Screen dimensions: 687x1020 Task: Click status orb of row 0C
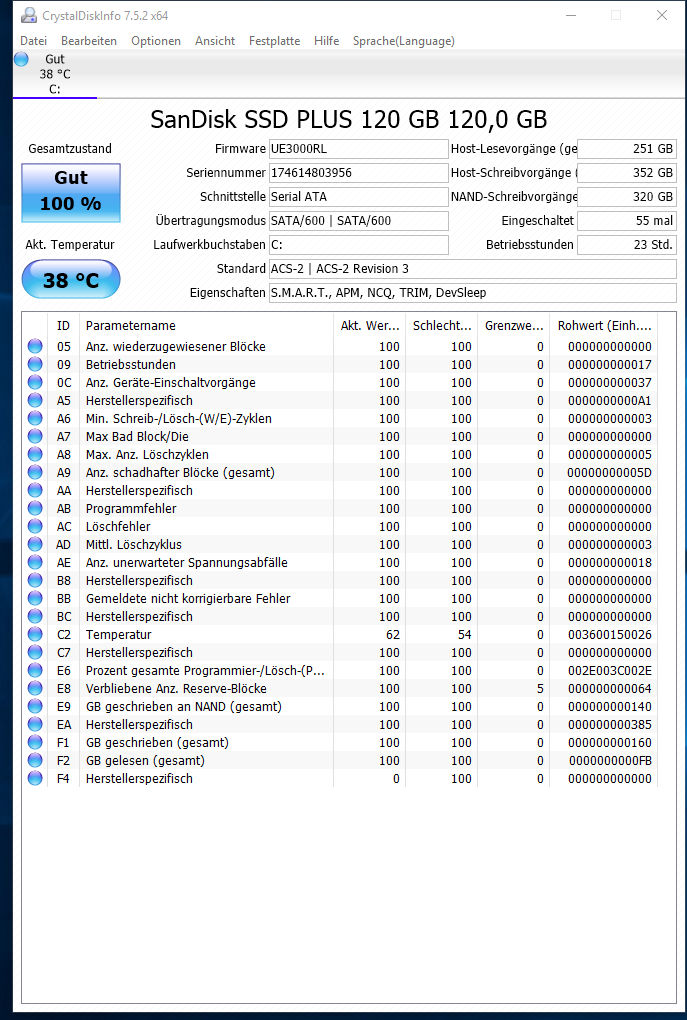34,382
